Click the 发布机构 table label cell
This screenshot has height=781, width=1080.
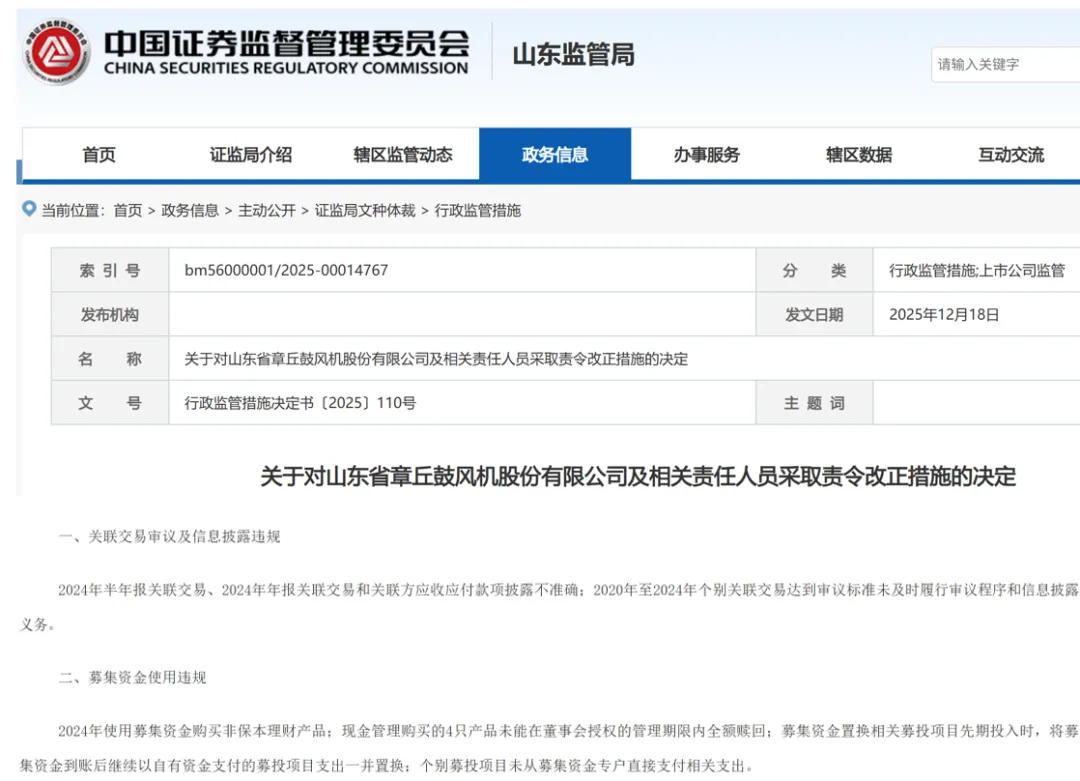tap(110, 314)
